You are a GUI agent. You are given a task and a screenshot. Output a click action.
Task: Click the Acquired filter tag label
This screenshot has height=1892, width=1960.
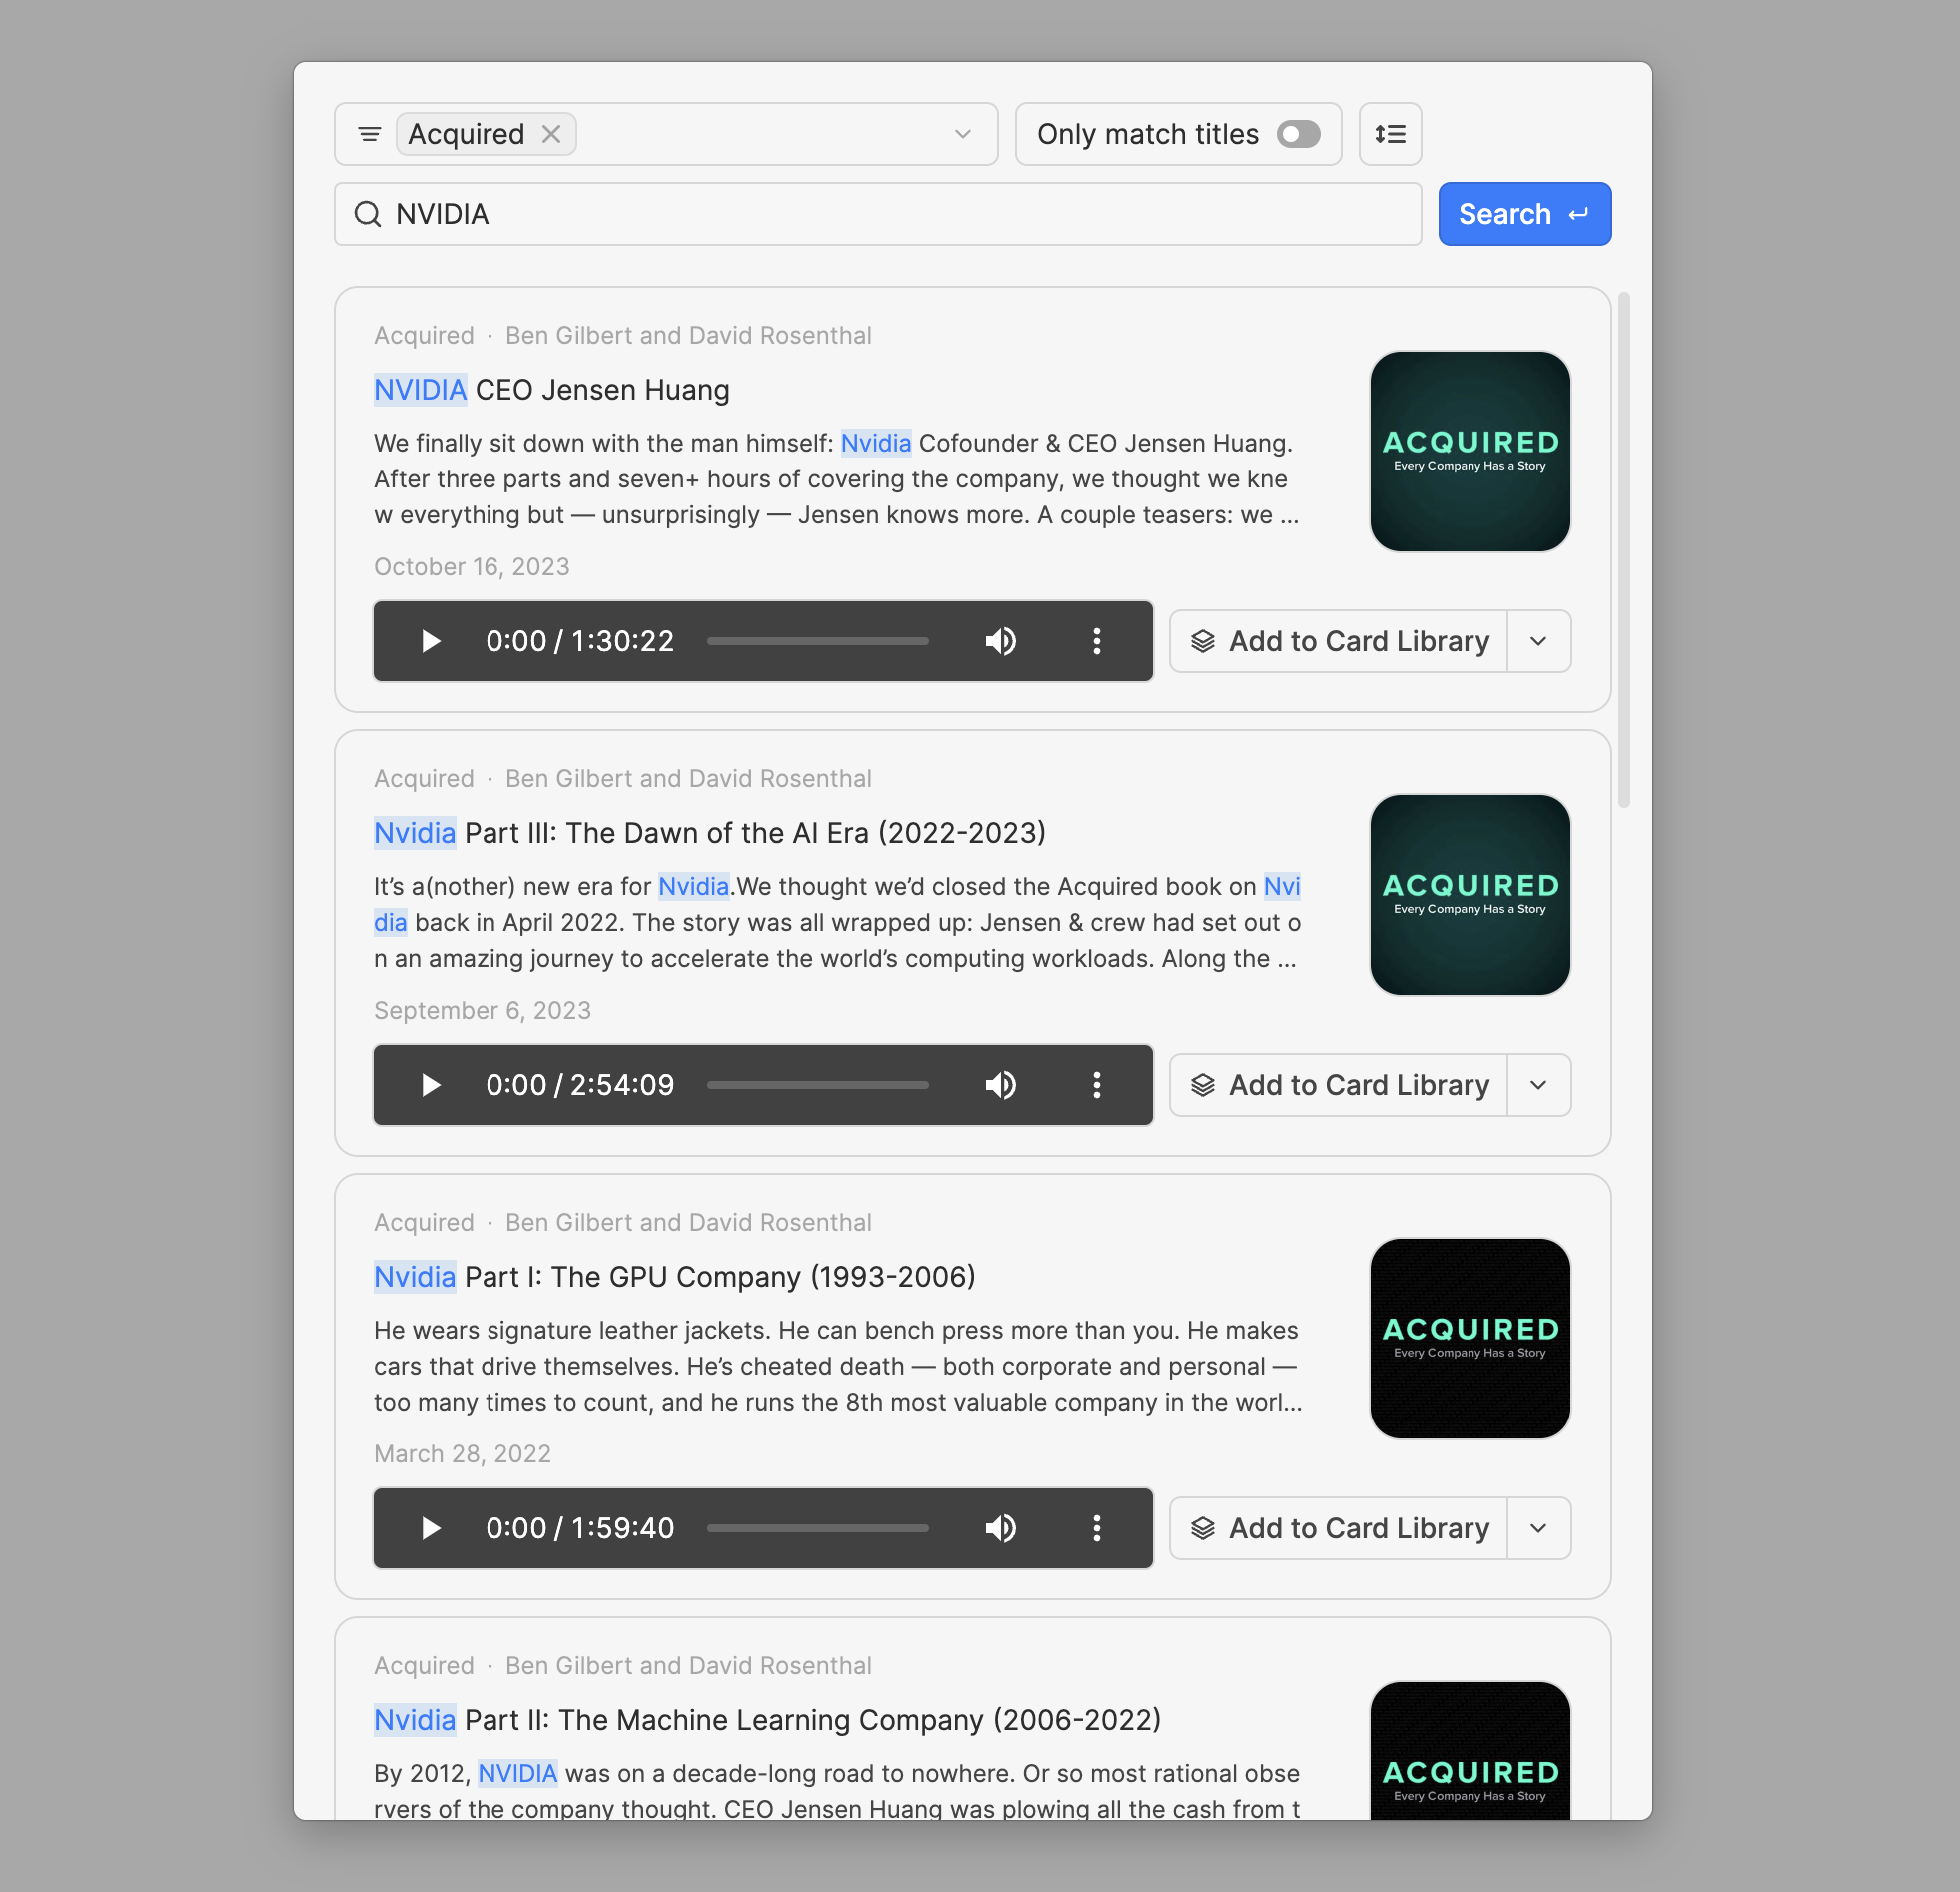coord(465,134)
